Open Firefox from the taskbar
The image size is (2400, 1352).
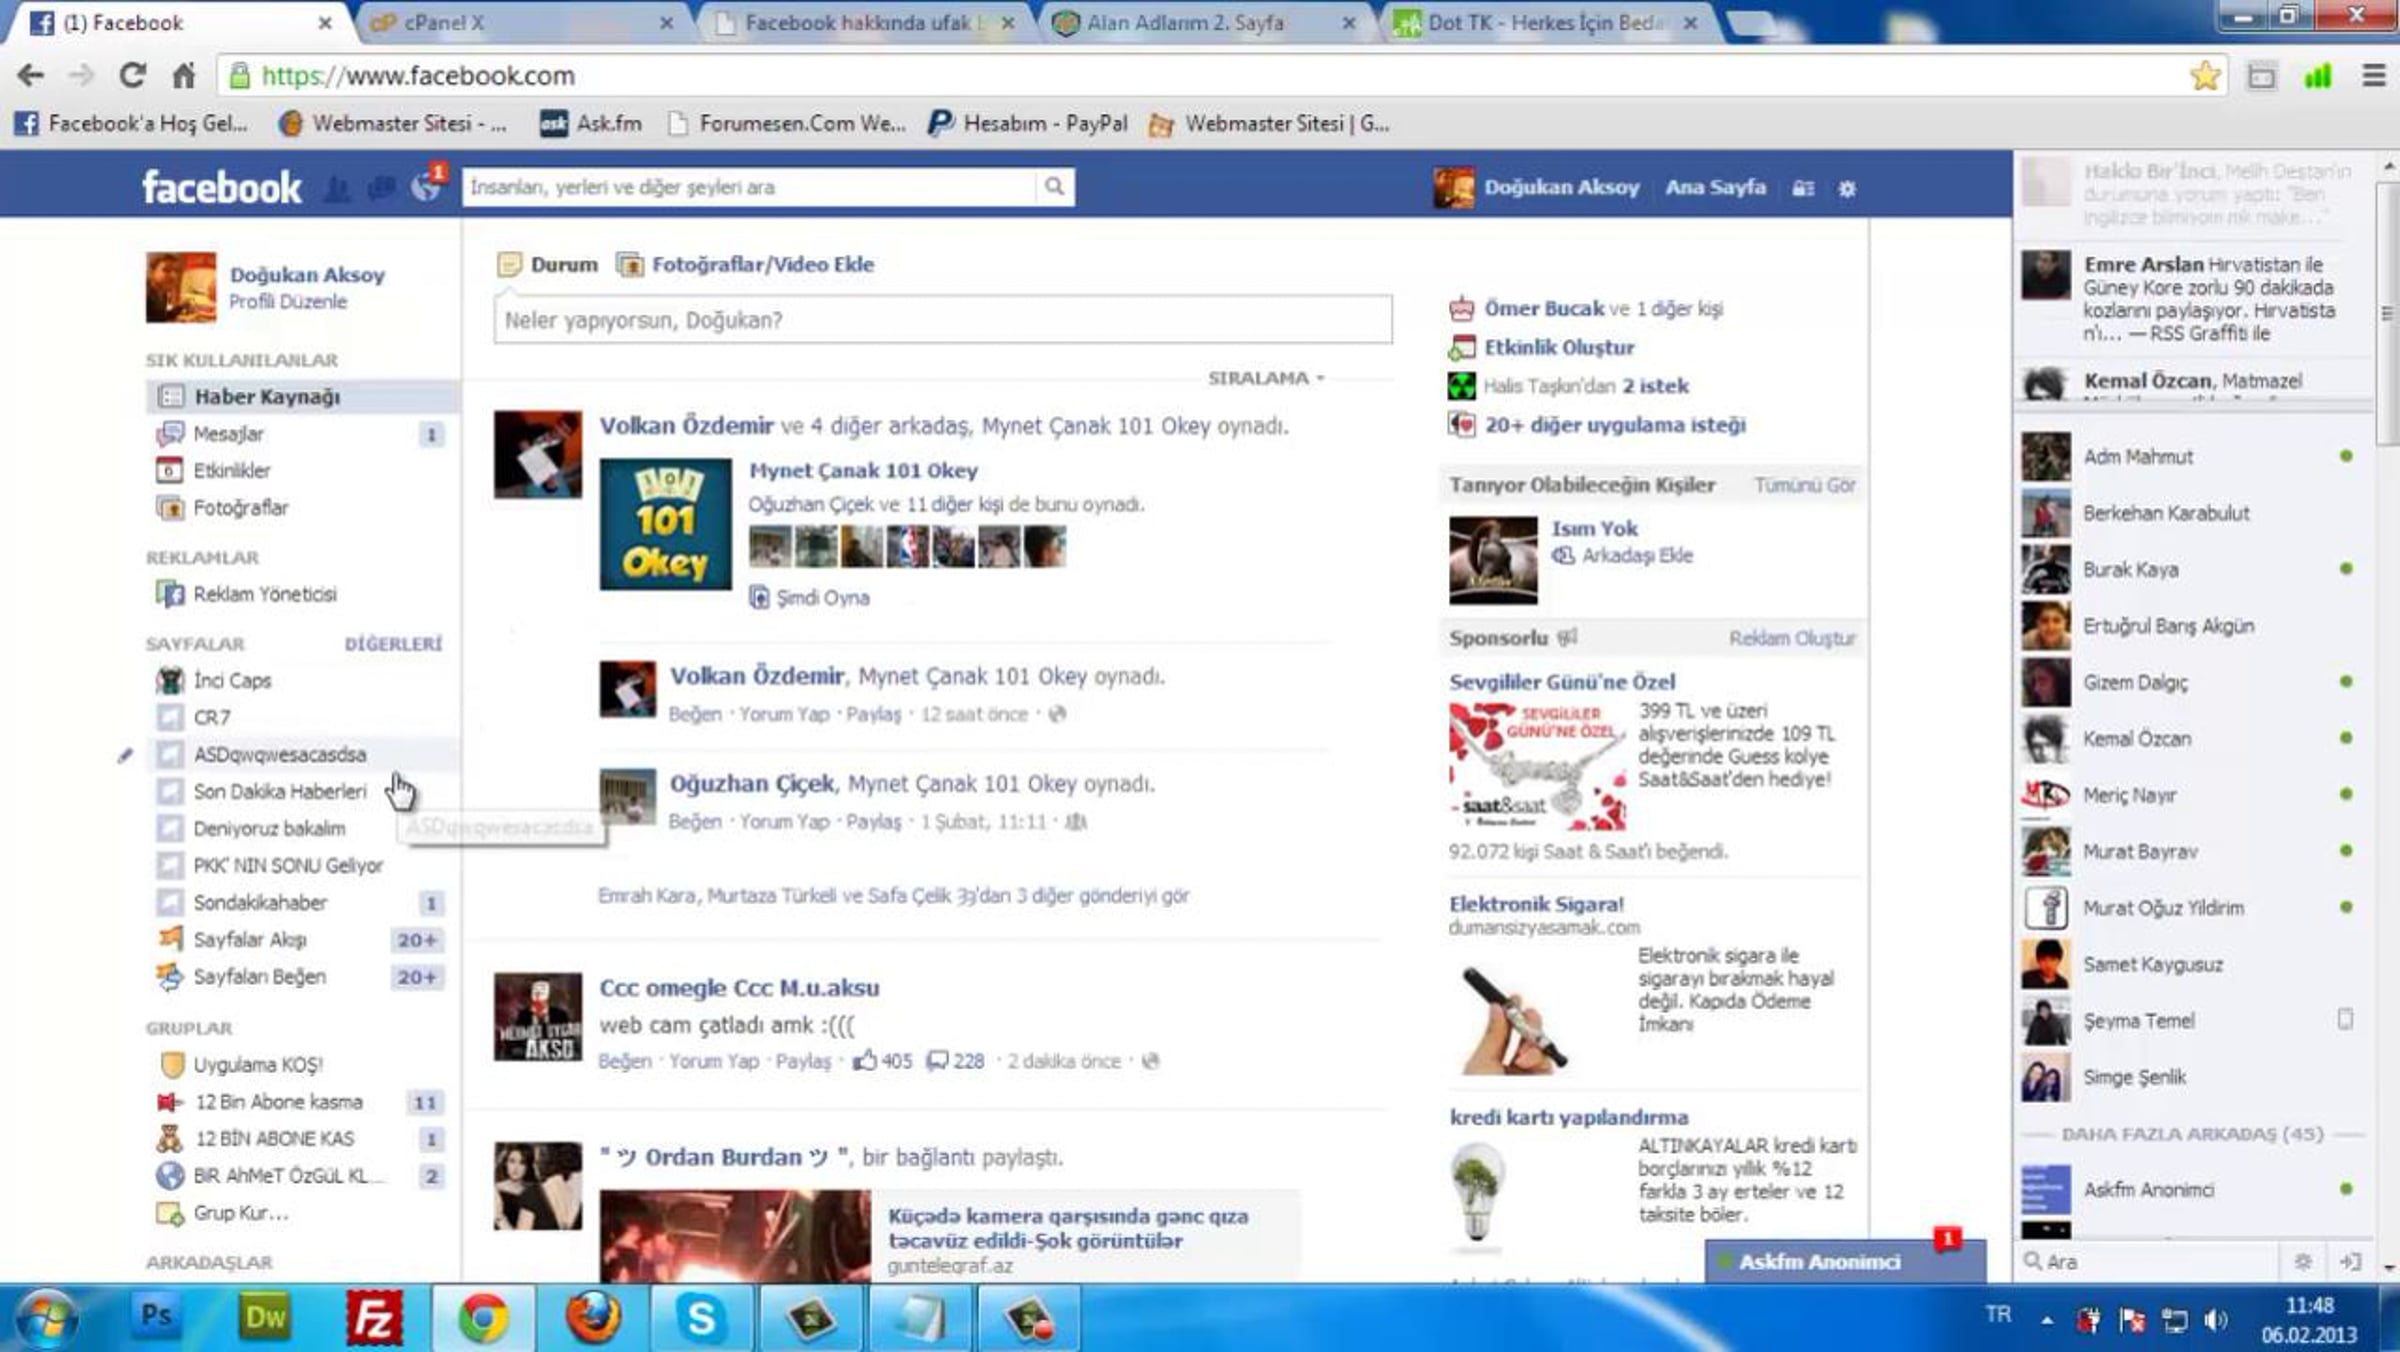point(592,1317)
